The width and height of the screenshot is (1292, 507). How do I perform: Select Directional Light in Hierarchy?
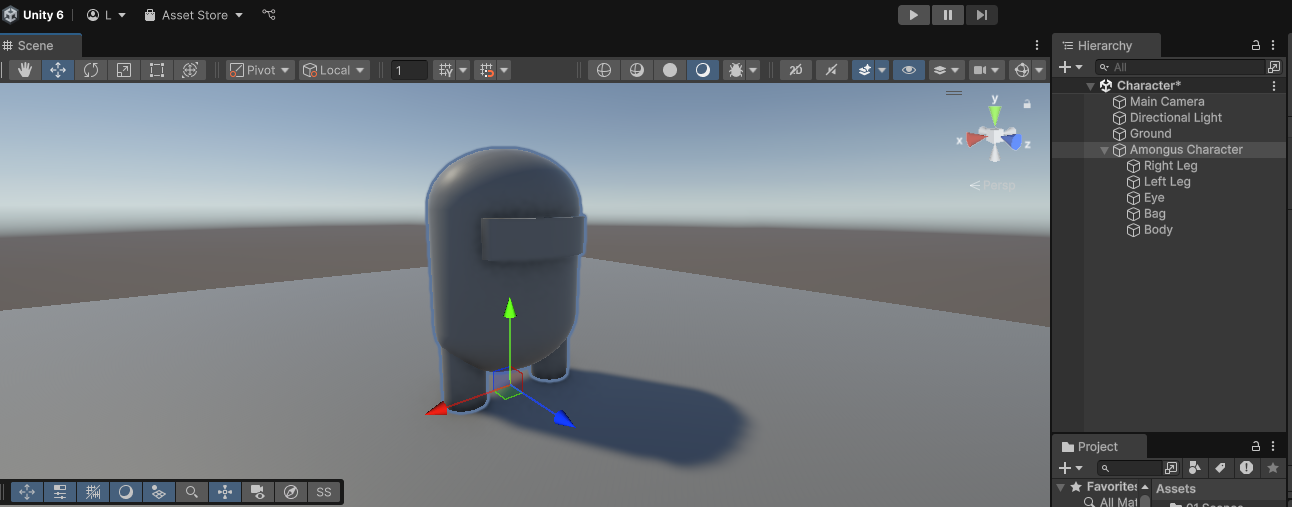tap(1176, 118)
